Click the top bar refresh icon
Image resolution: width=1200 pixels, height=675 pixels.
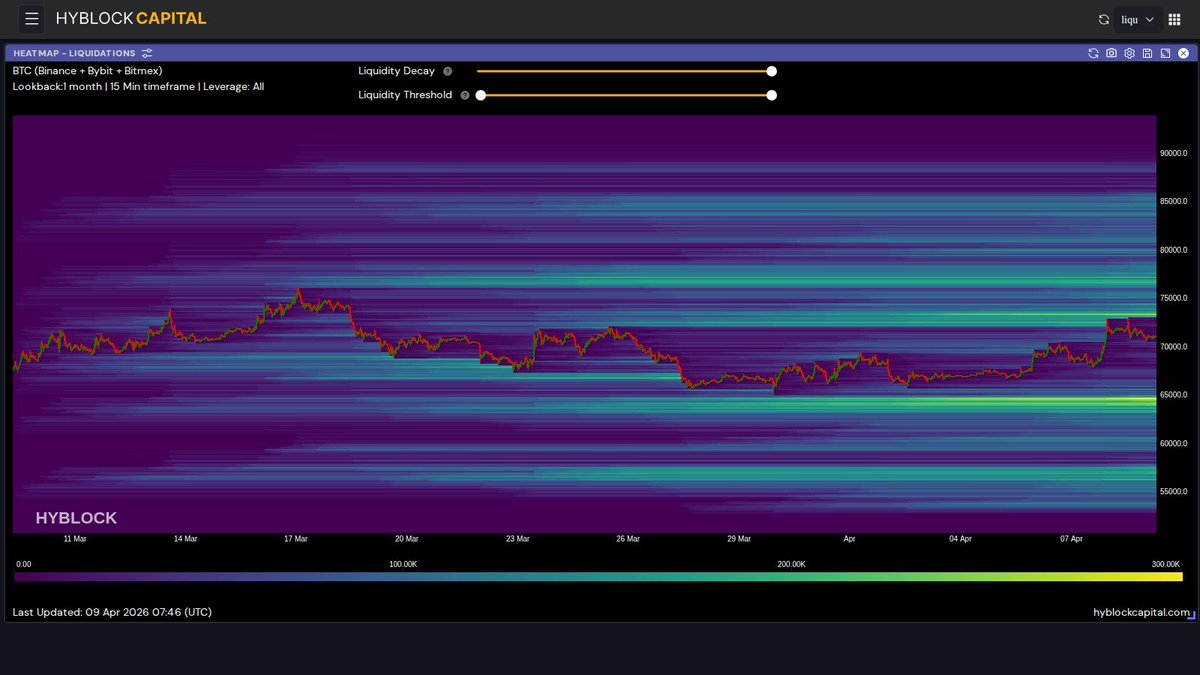point(1104,19)
